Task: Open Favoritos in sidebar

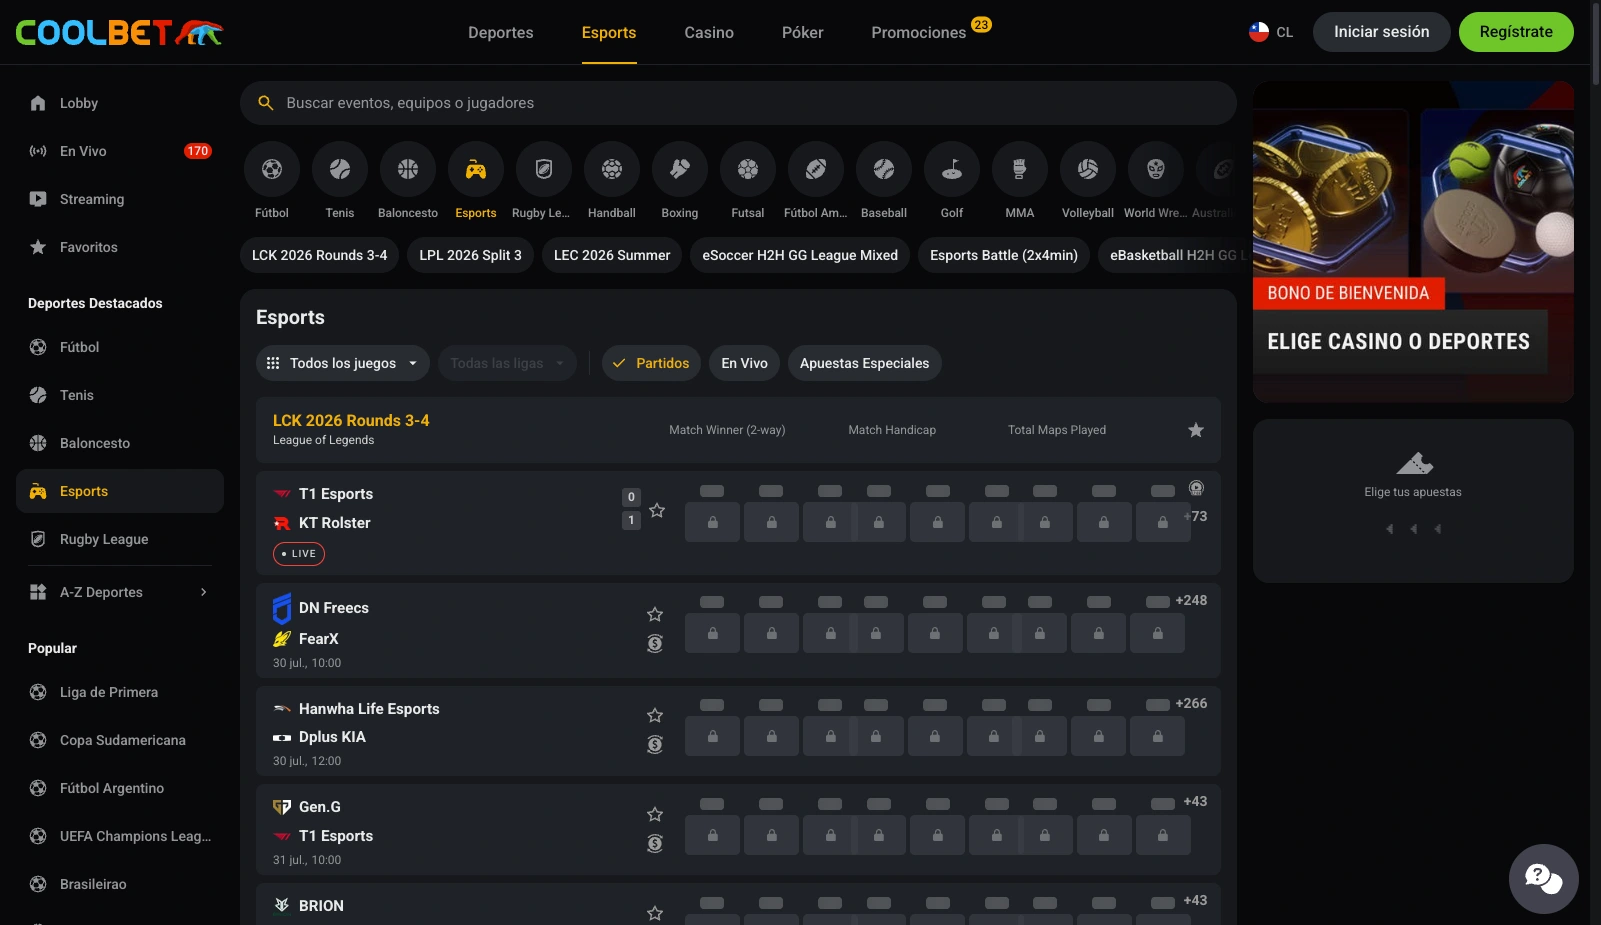Action: (120, 247)
